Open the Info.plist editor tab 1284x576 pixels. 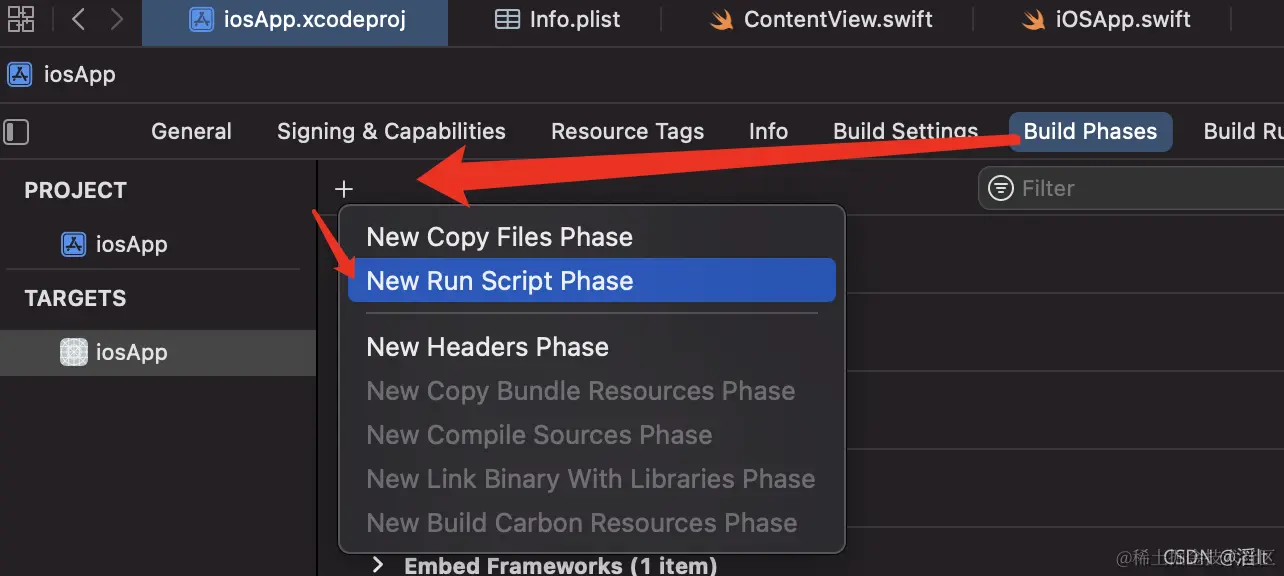point(558,20)
